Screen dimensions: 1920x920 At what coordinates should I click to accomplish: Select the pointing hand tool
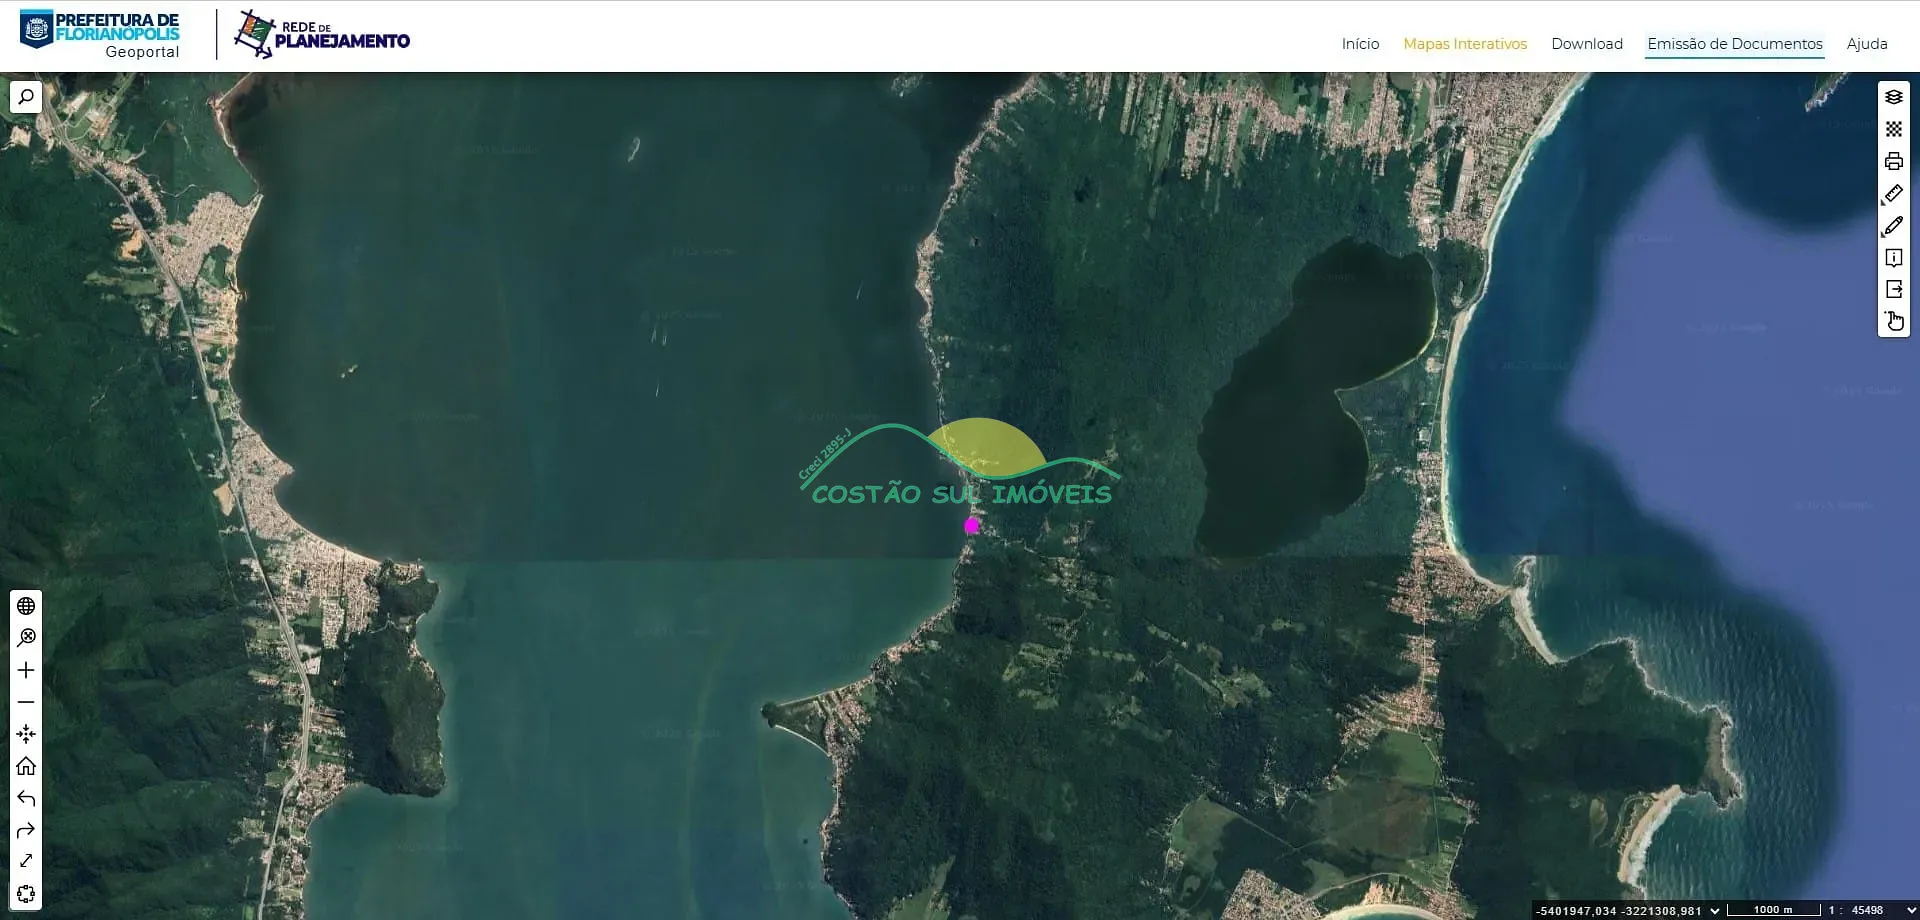[x=1894, y=321]
